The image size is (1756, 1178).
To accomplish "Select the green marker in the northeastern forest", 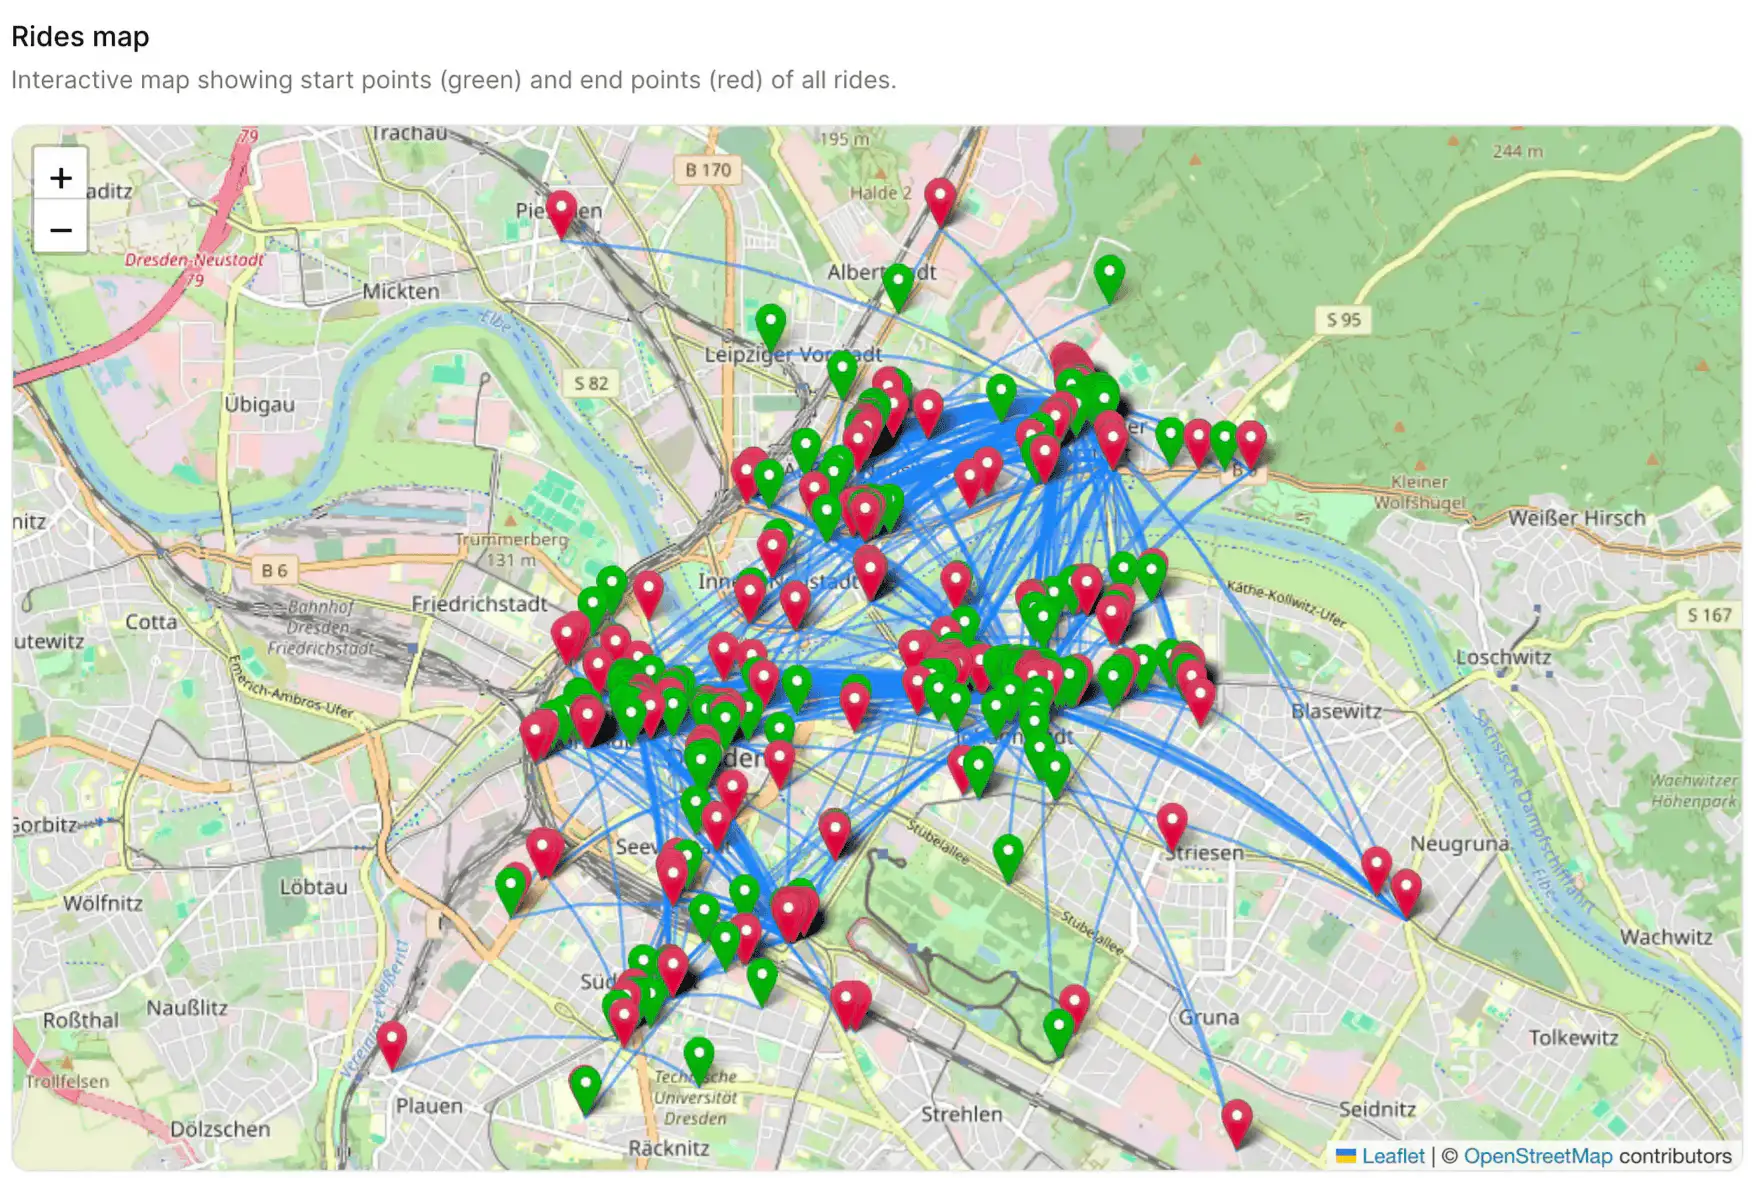I will coord(1109,276).
